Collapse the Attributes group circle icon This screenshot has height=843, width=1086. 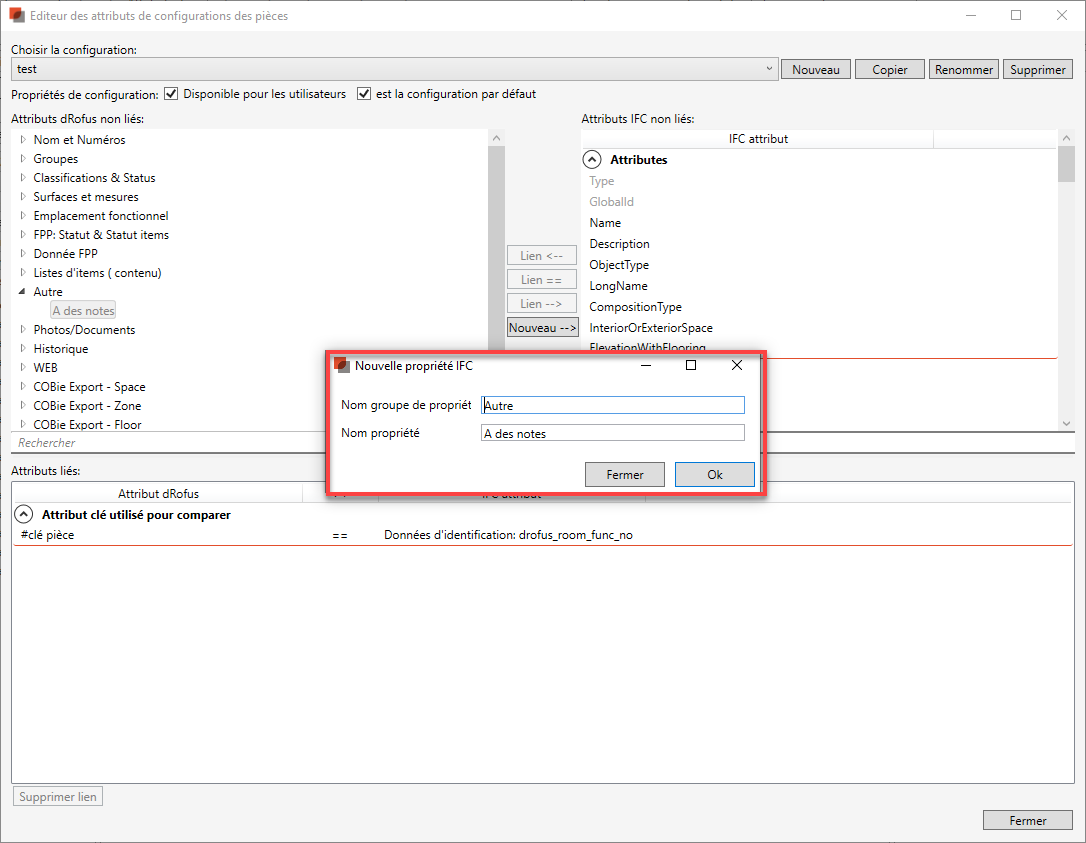592,160
